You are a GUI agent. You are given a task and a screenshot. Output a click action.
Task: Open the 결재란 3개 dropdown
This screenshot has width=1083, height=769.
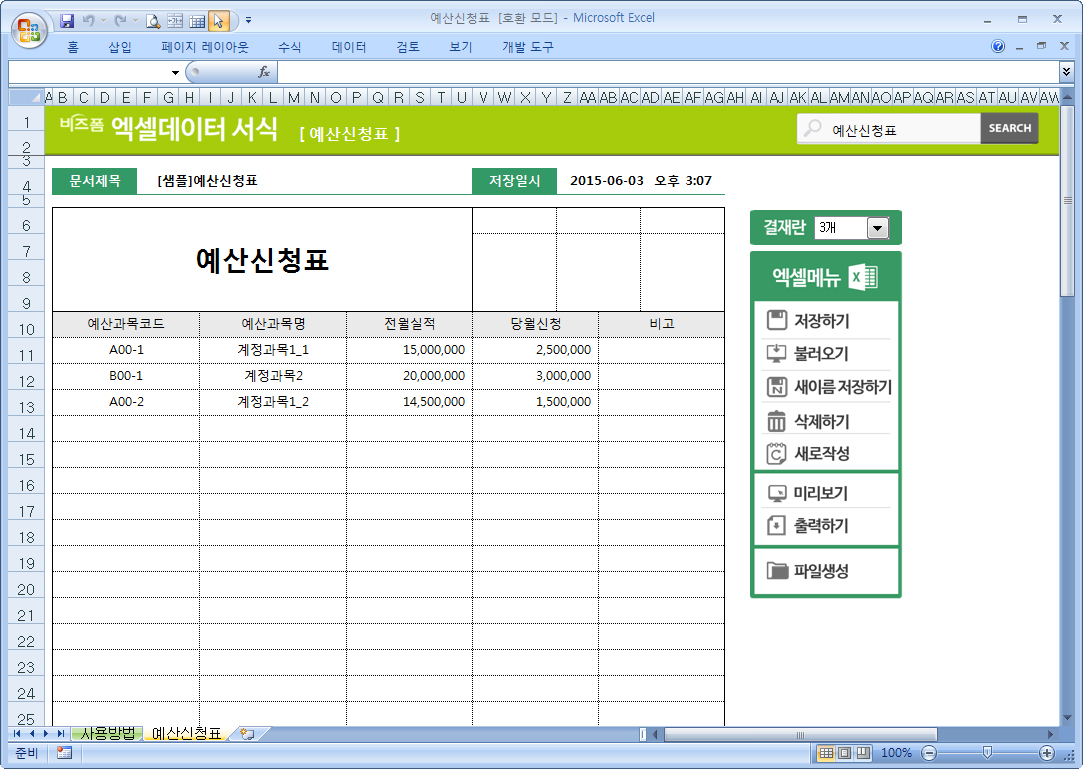pyautogui.click(x=877, y=228)
